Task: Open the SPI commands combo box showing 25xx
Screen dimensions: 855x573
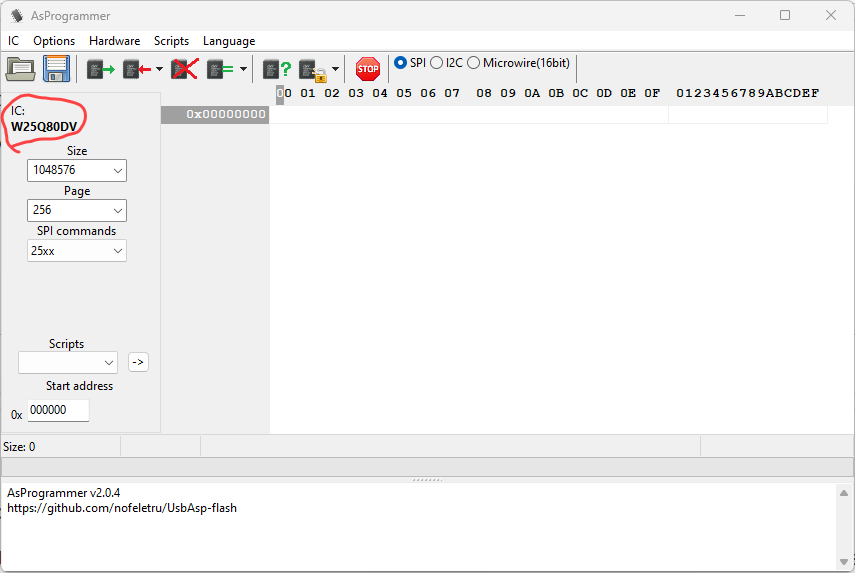Action: [77, 251]
